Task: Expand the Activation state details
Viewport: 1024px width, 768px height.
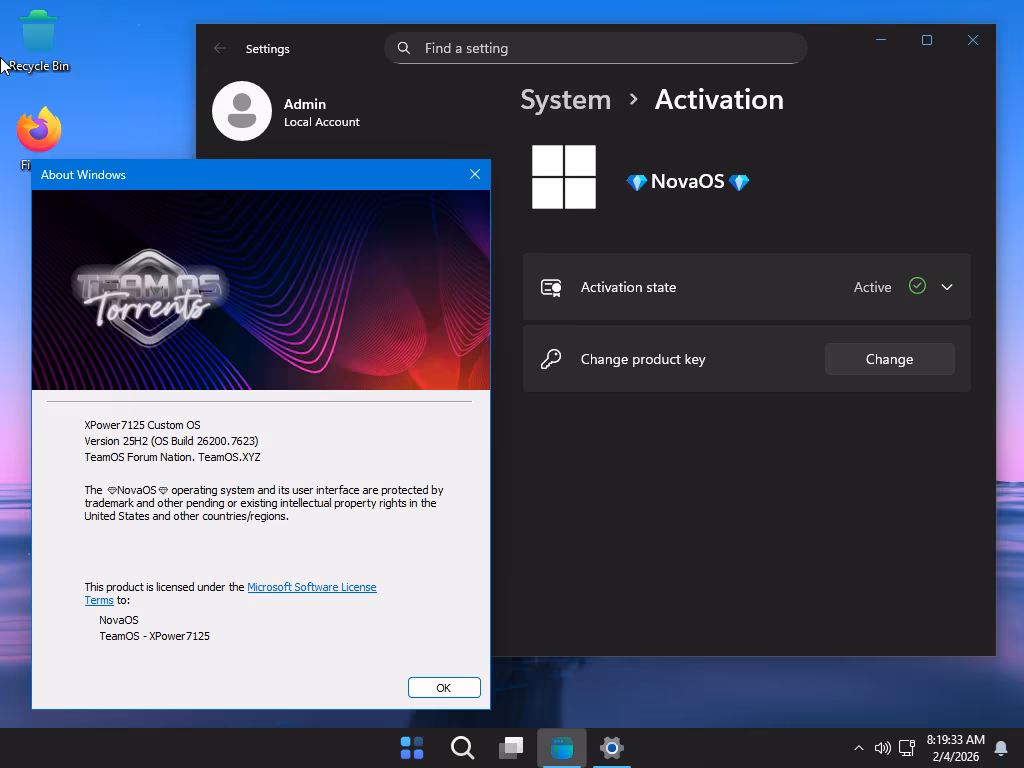Action: pos(946,287)
